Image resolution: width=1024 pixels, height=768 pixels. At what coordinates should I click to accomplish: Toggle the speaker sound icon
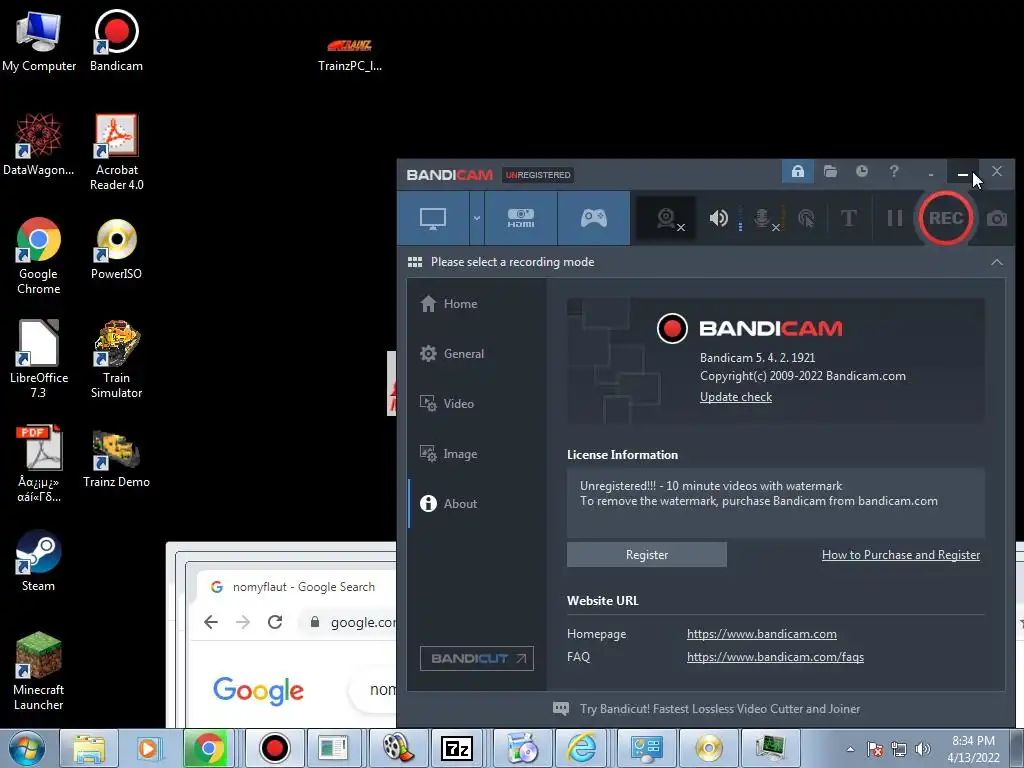(718, 218)
